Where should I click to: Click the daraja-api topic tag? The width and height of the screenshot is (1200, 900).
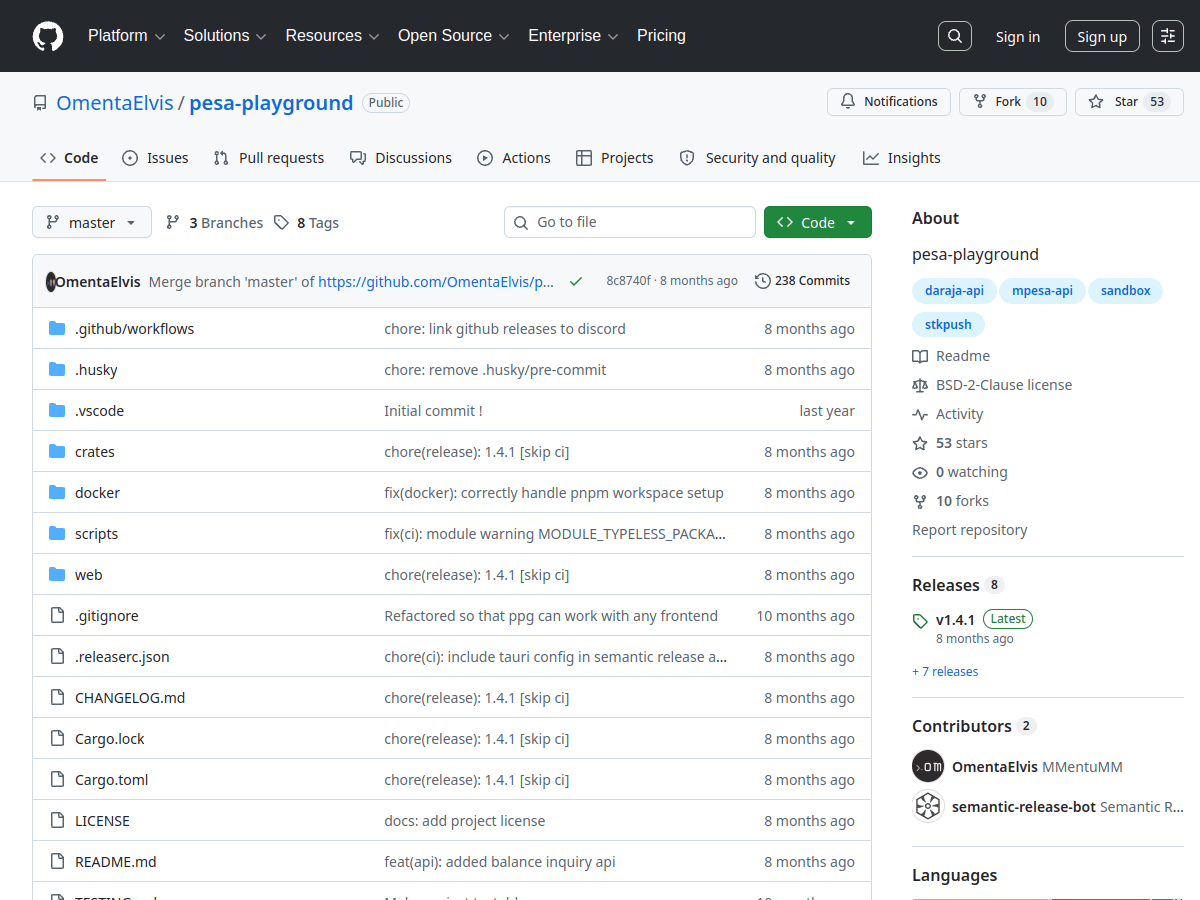coord(953,291)
